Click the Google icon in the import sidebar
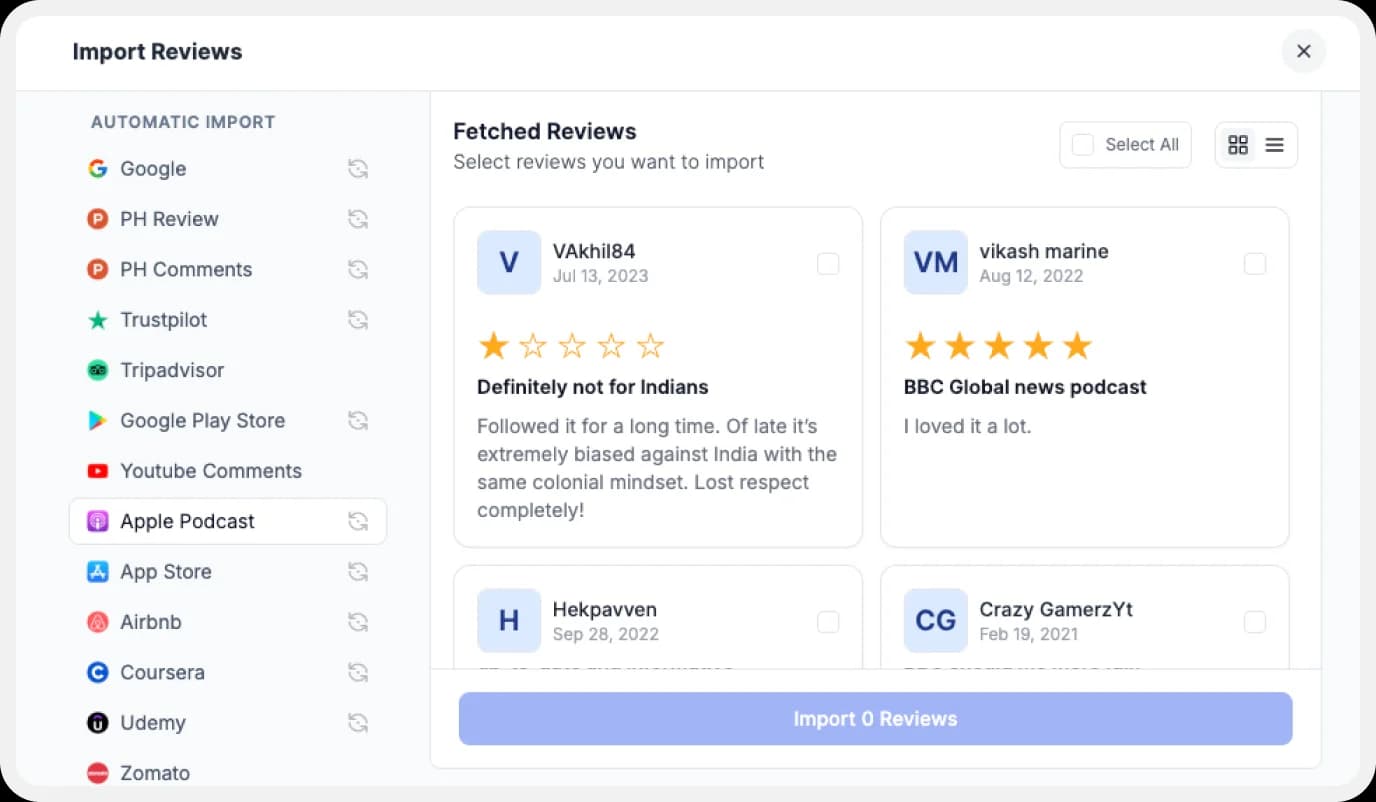The height and width of the screenshot is (802, 1376). click(x=97, y=169)
